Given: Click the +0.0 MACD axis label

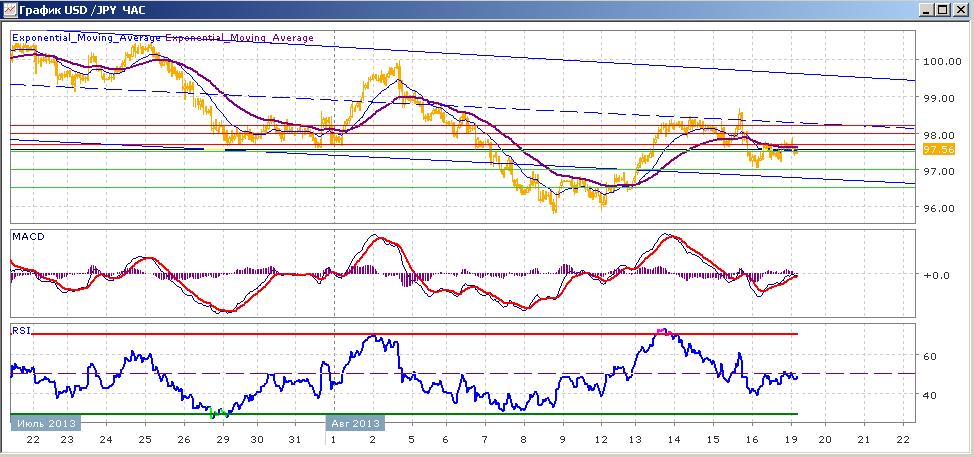Looking at the screenshot, I should click(x=936, y=274).
